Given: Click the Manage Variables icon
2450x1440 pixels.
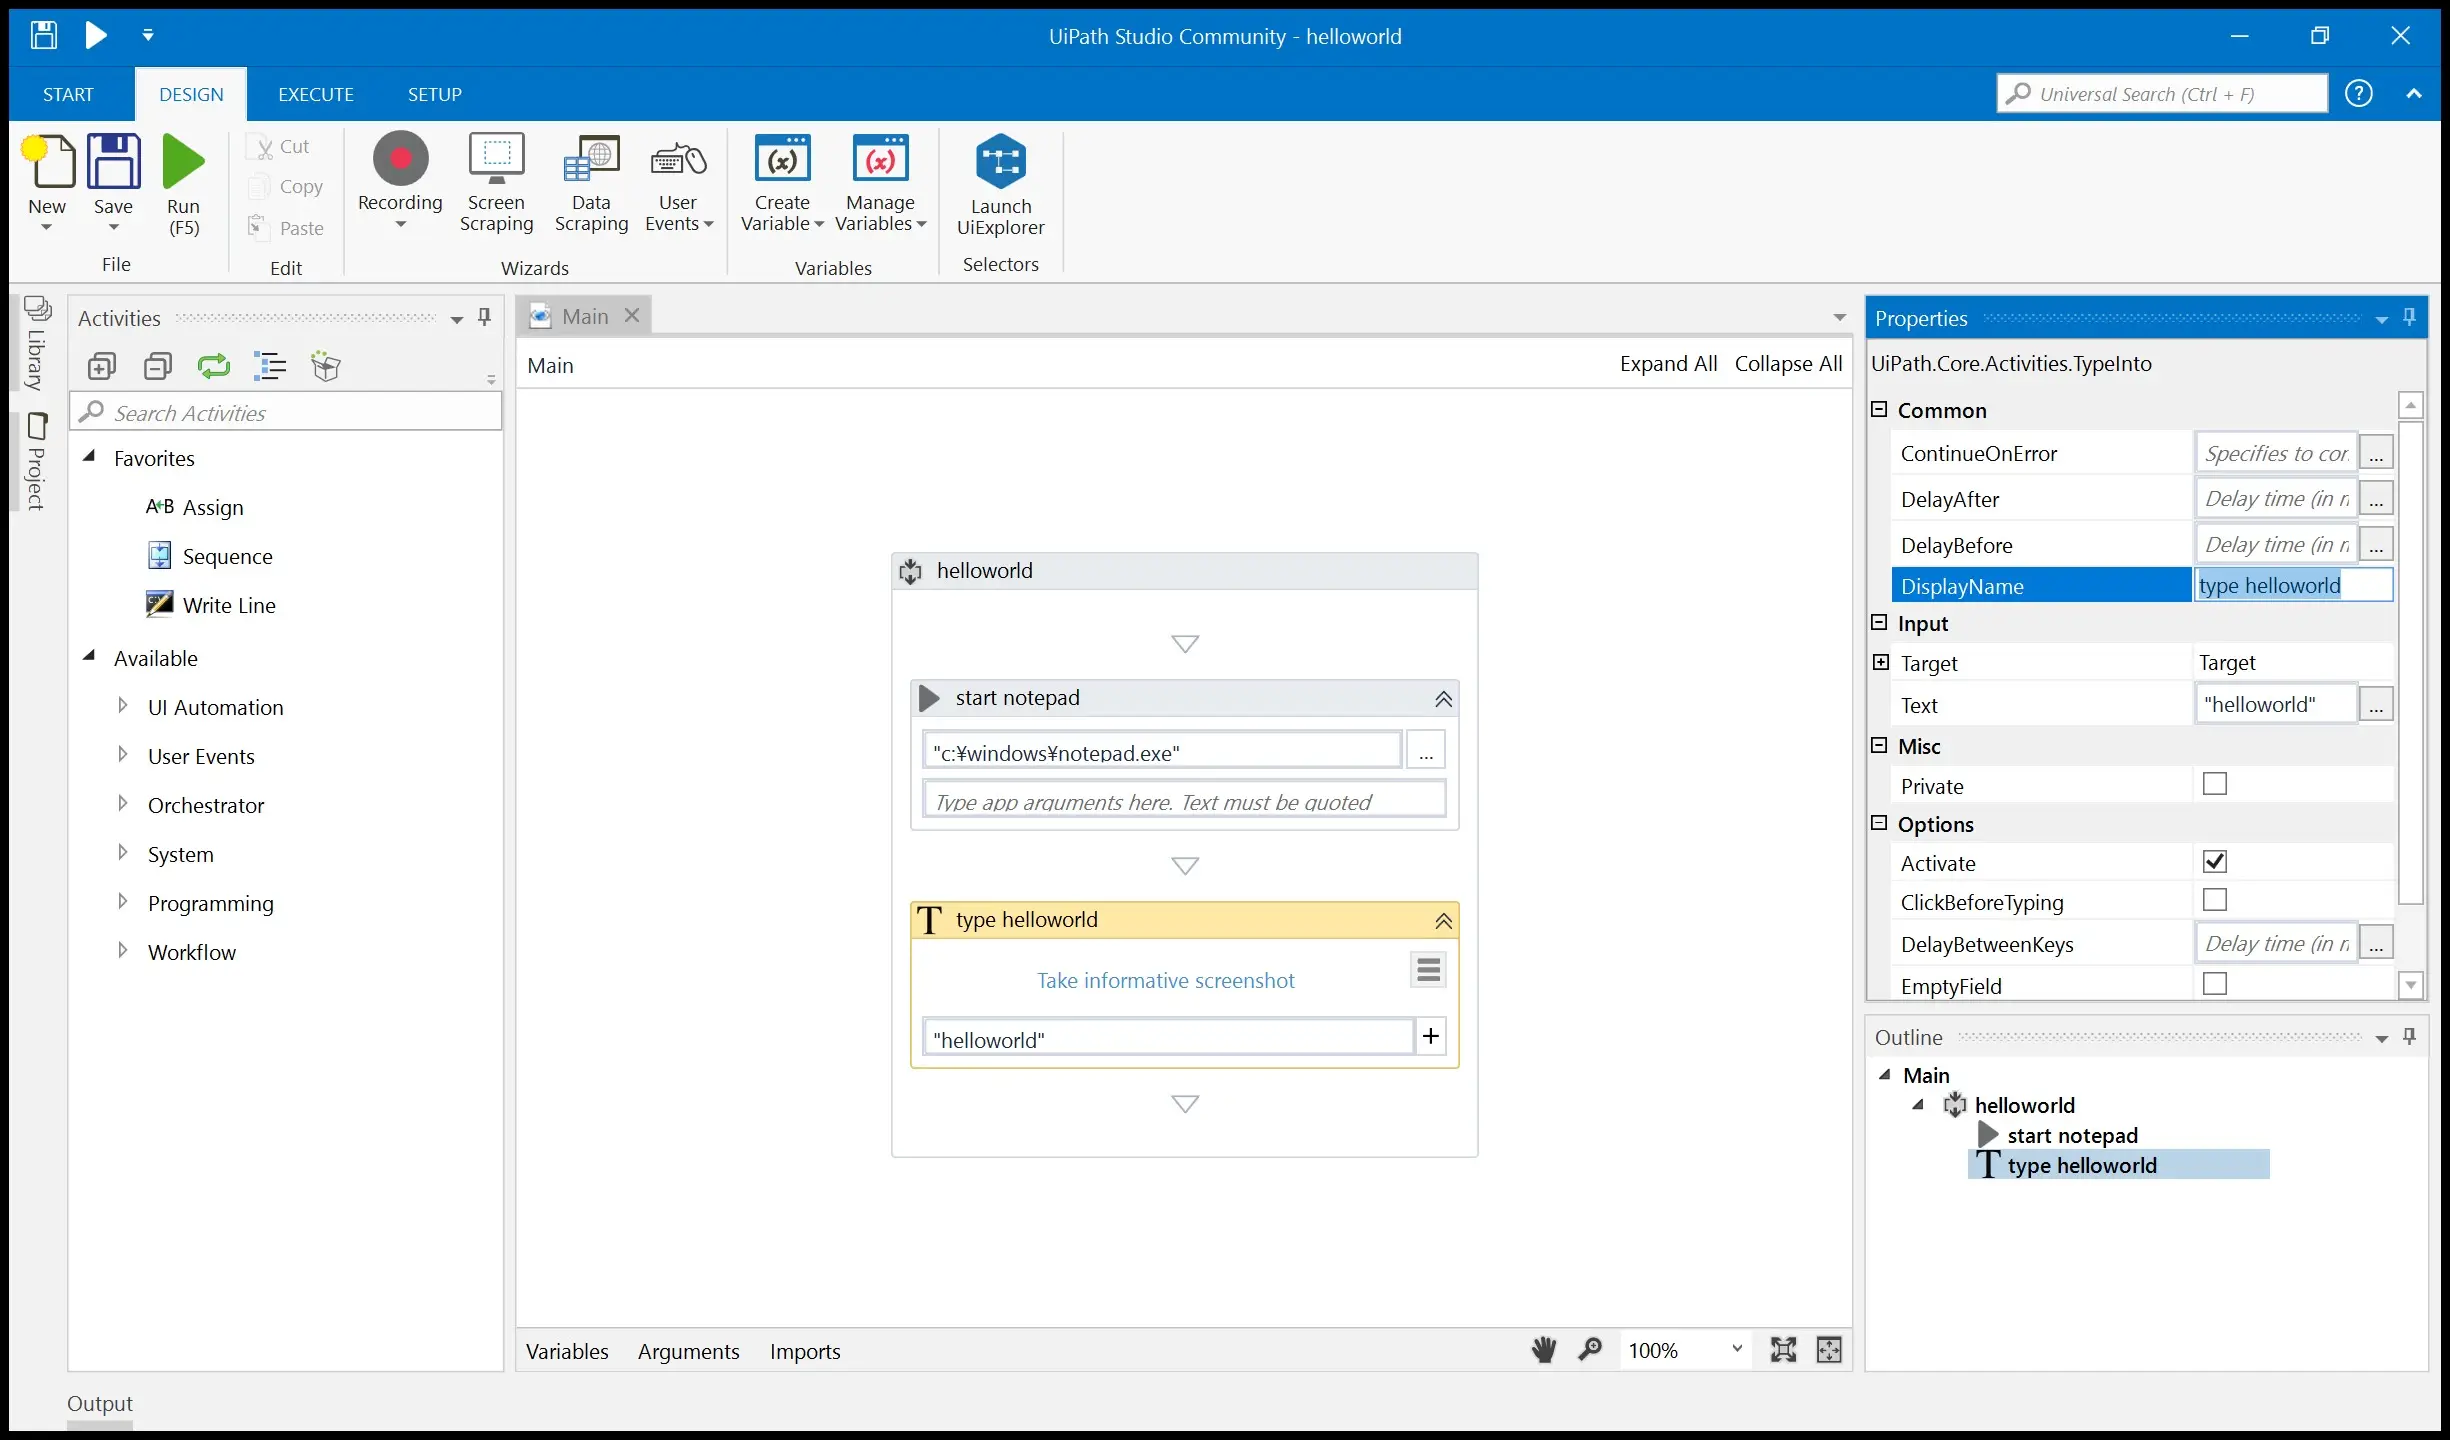Looking at the screenshot, I should point(880,160).
